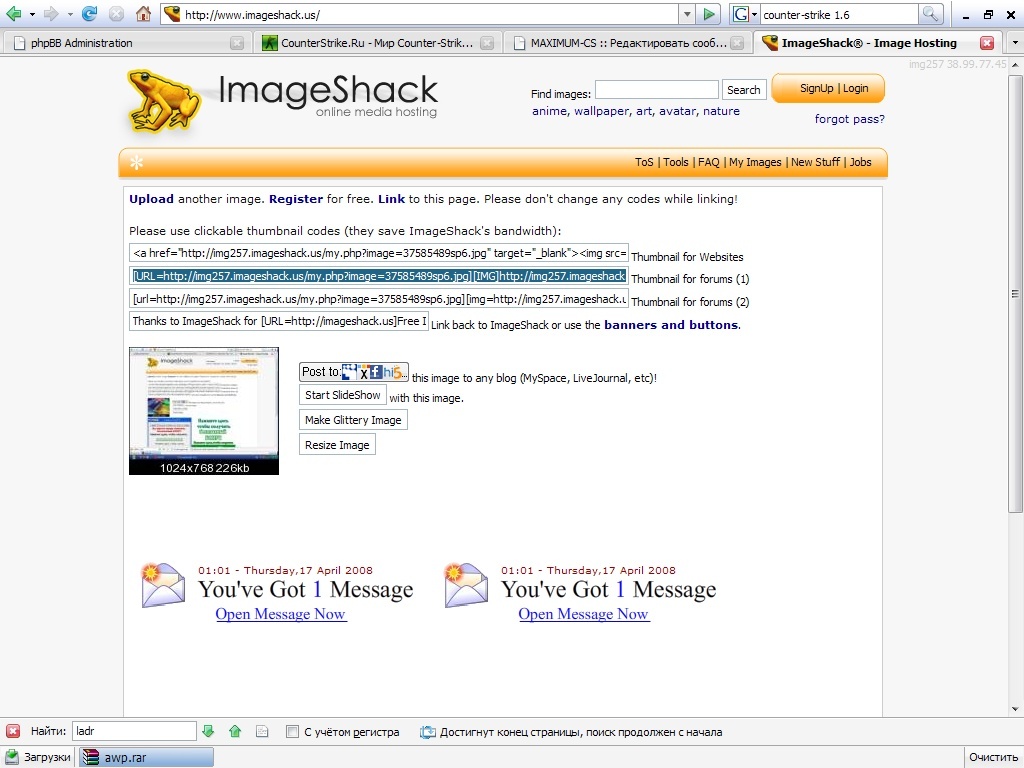Viewport: 1024px width, 768px height.
Task: Open the browser Home page icon
Action: (x=143, y=14)
